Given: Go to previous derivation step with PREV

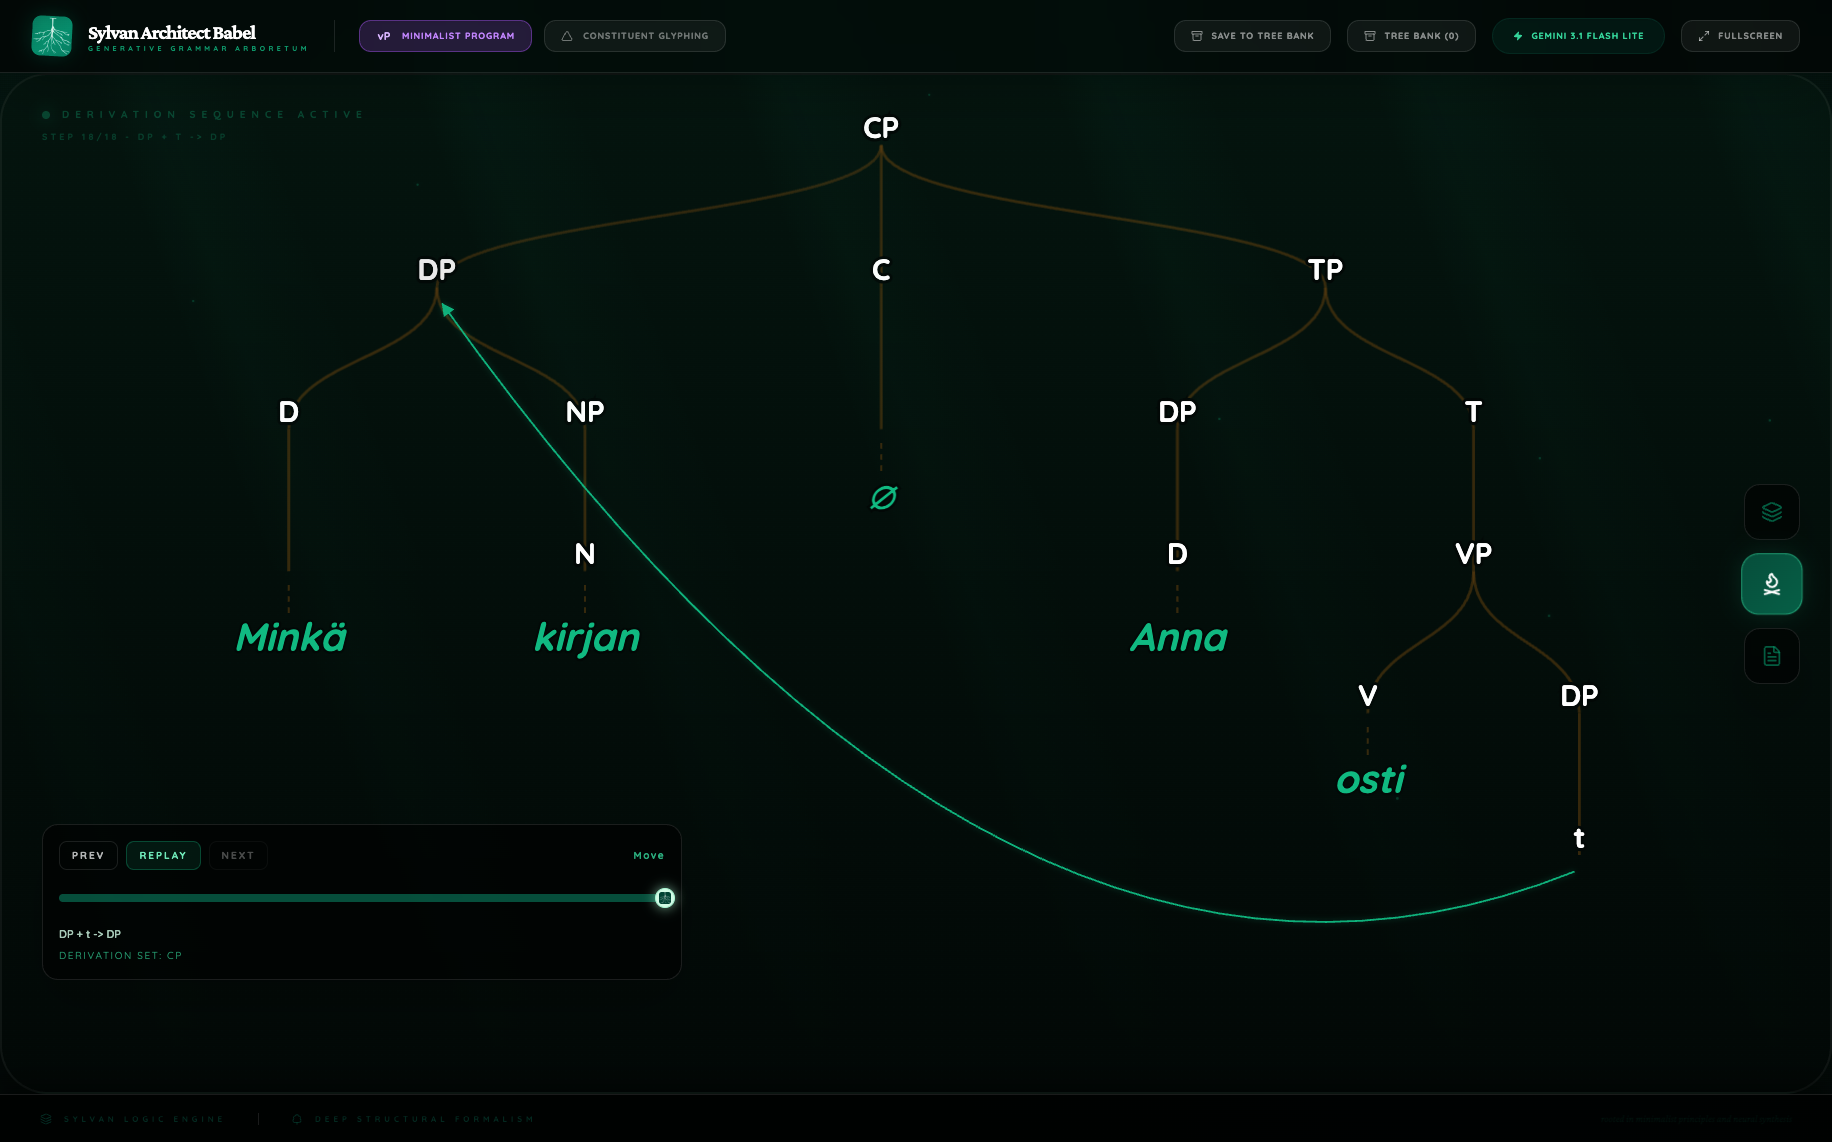Looking at the screenshot, I should pos(88,856).
